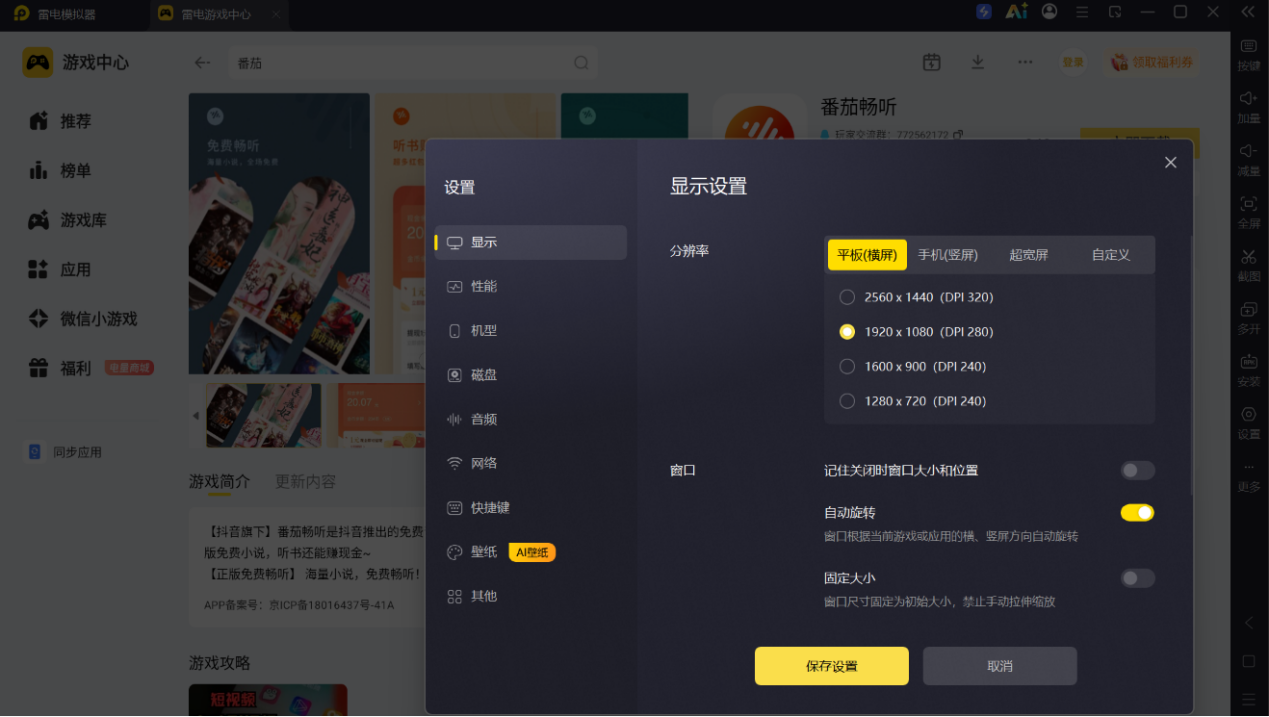The image size is (1269, 717).
Task: Click the Android recent apps icon
Action: pyautogui.click(x=1248, y=699)
